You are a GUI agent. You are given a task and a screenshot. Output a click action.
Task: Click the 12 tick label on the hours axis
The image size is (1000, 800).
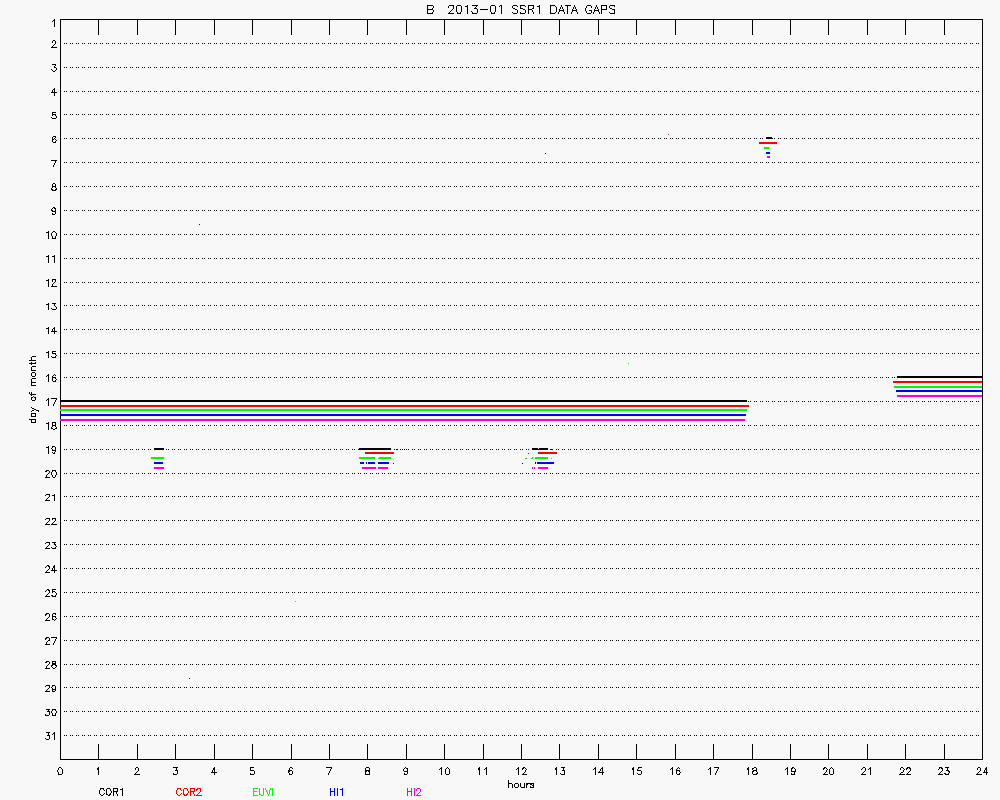520,772
